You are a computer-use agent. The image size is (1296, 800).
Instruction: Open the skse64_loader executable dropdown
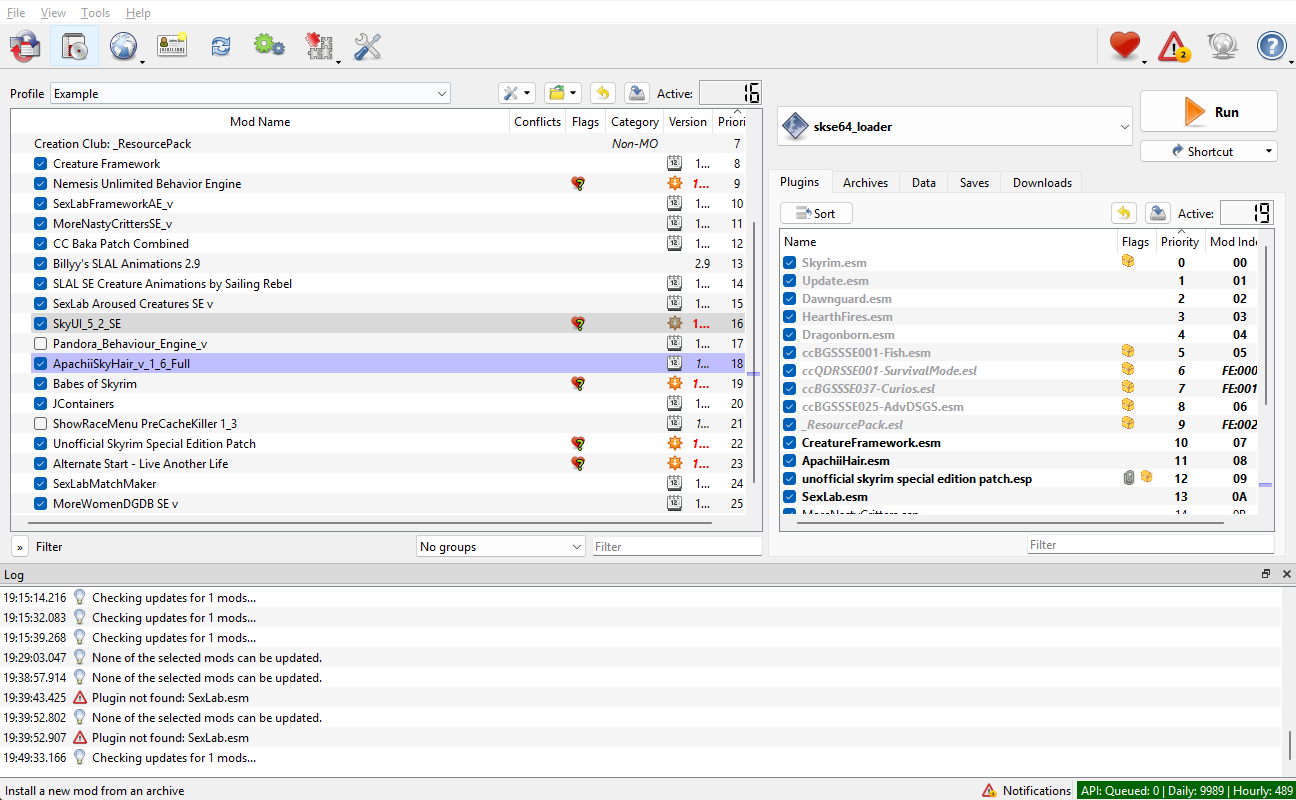[955, 127]
